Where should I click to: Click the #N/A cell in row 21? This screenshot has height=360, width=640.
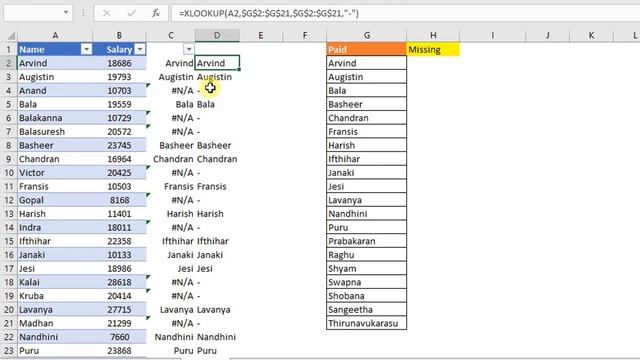click(171, 323)
